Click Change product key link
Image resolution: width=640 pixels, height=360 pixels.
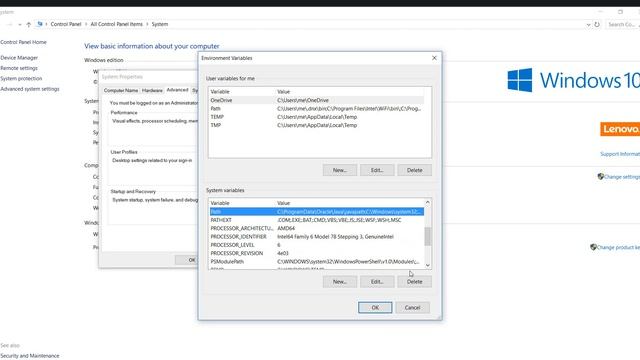[x=618, y=247]
